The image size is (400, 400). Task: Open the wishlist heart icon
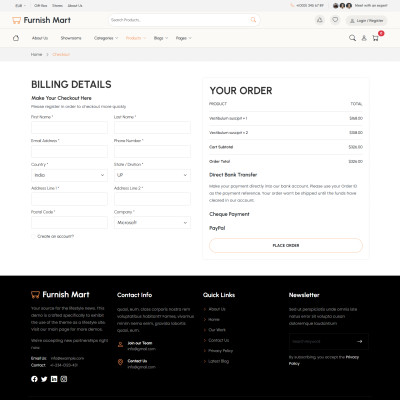pos(335,20)
